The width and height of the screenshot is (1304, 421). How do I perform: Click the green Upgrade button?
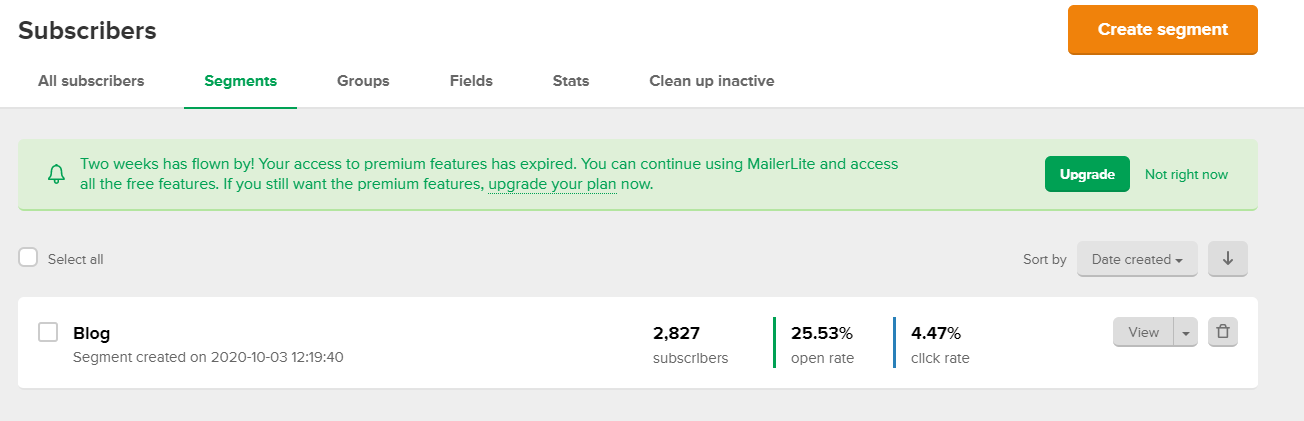tap(1087, 174)
